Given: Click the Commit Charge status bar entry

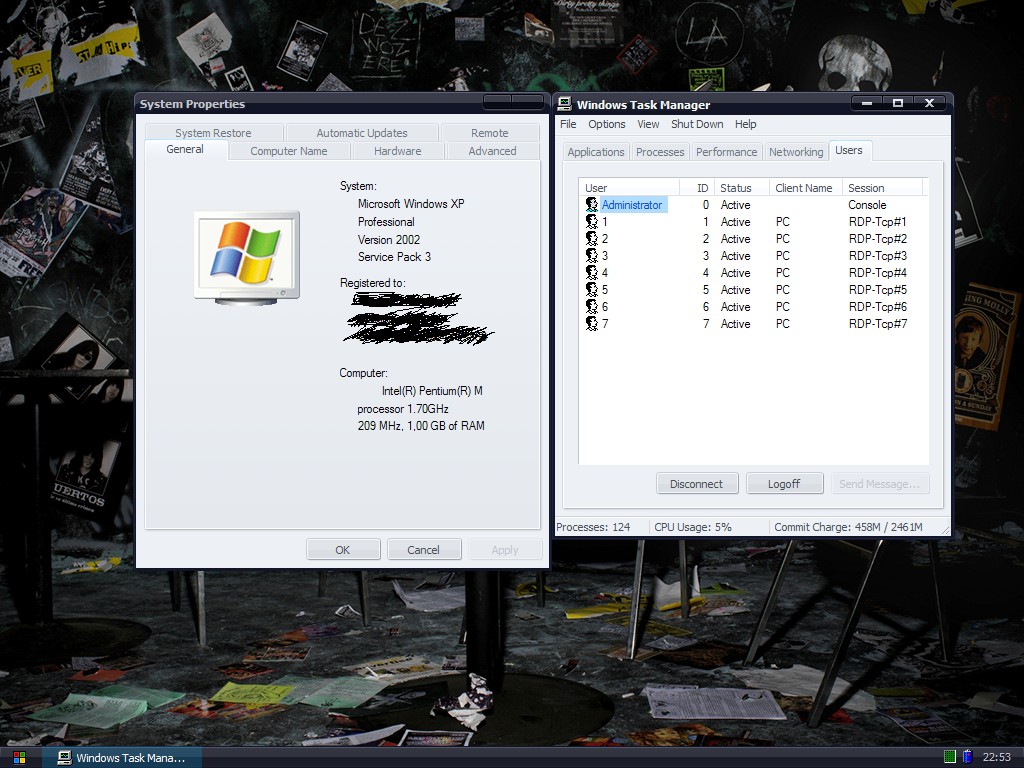Looking at the screenshot, I should click(848, 527).
